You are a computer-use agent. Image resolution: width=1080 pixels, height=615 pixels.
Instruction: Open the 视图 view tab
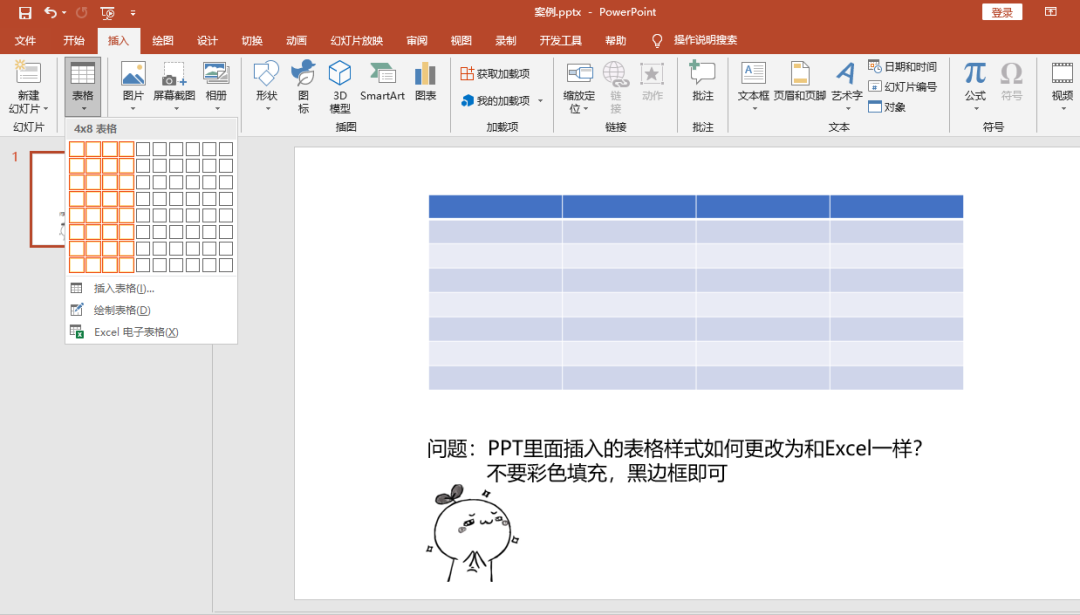point(461,41)
